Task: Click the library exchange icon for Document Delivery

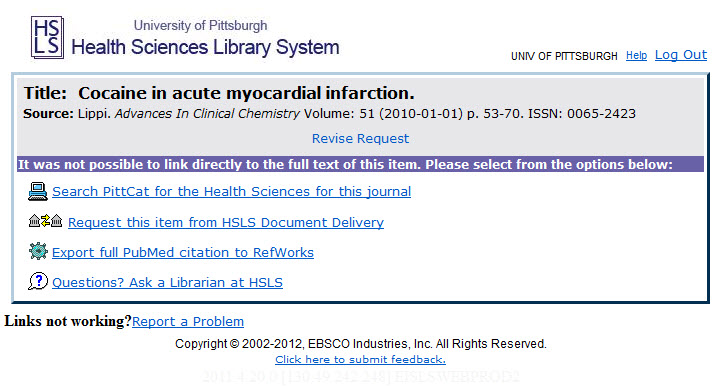Action: click(x=45, y=221)
